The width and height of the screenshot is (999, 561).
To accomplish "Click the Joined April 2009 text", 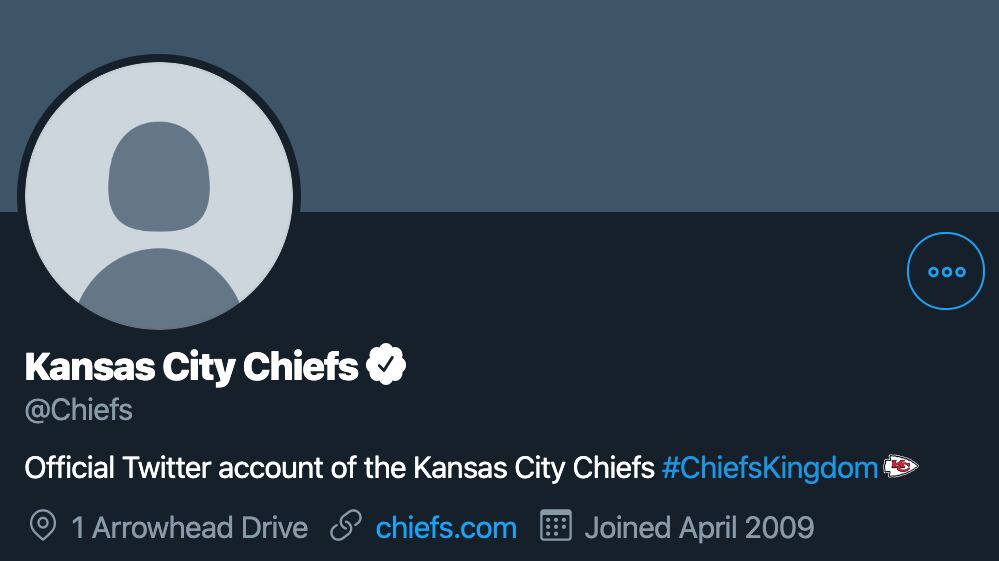I will point(699,527).
